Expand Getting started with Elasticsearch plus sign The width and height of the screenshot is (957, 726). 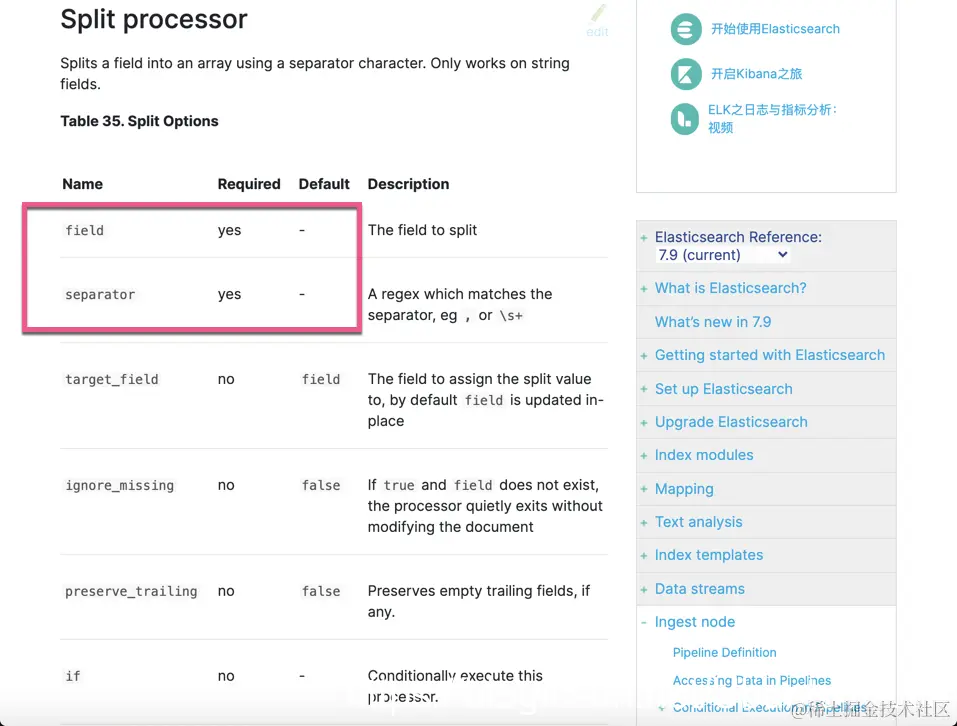coord(644,356)
